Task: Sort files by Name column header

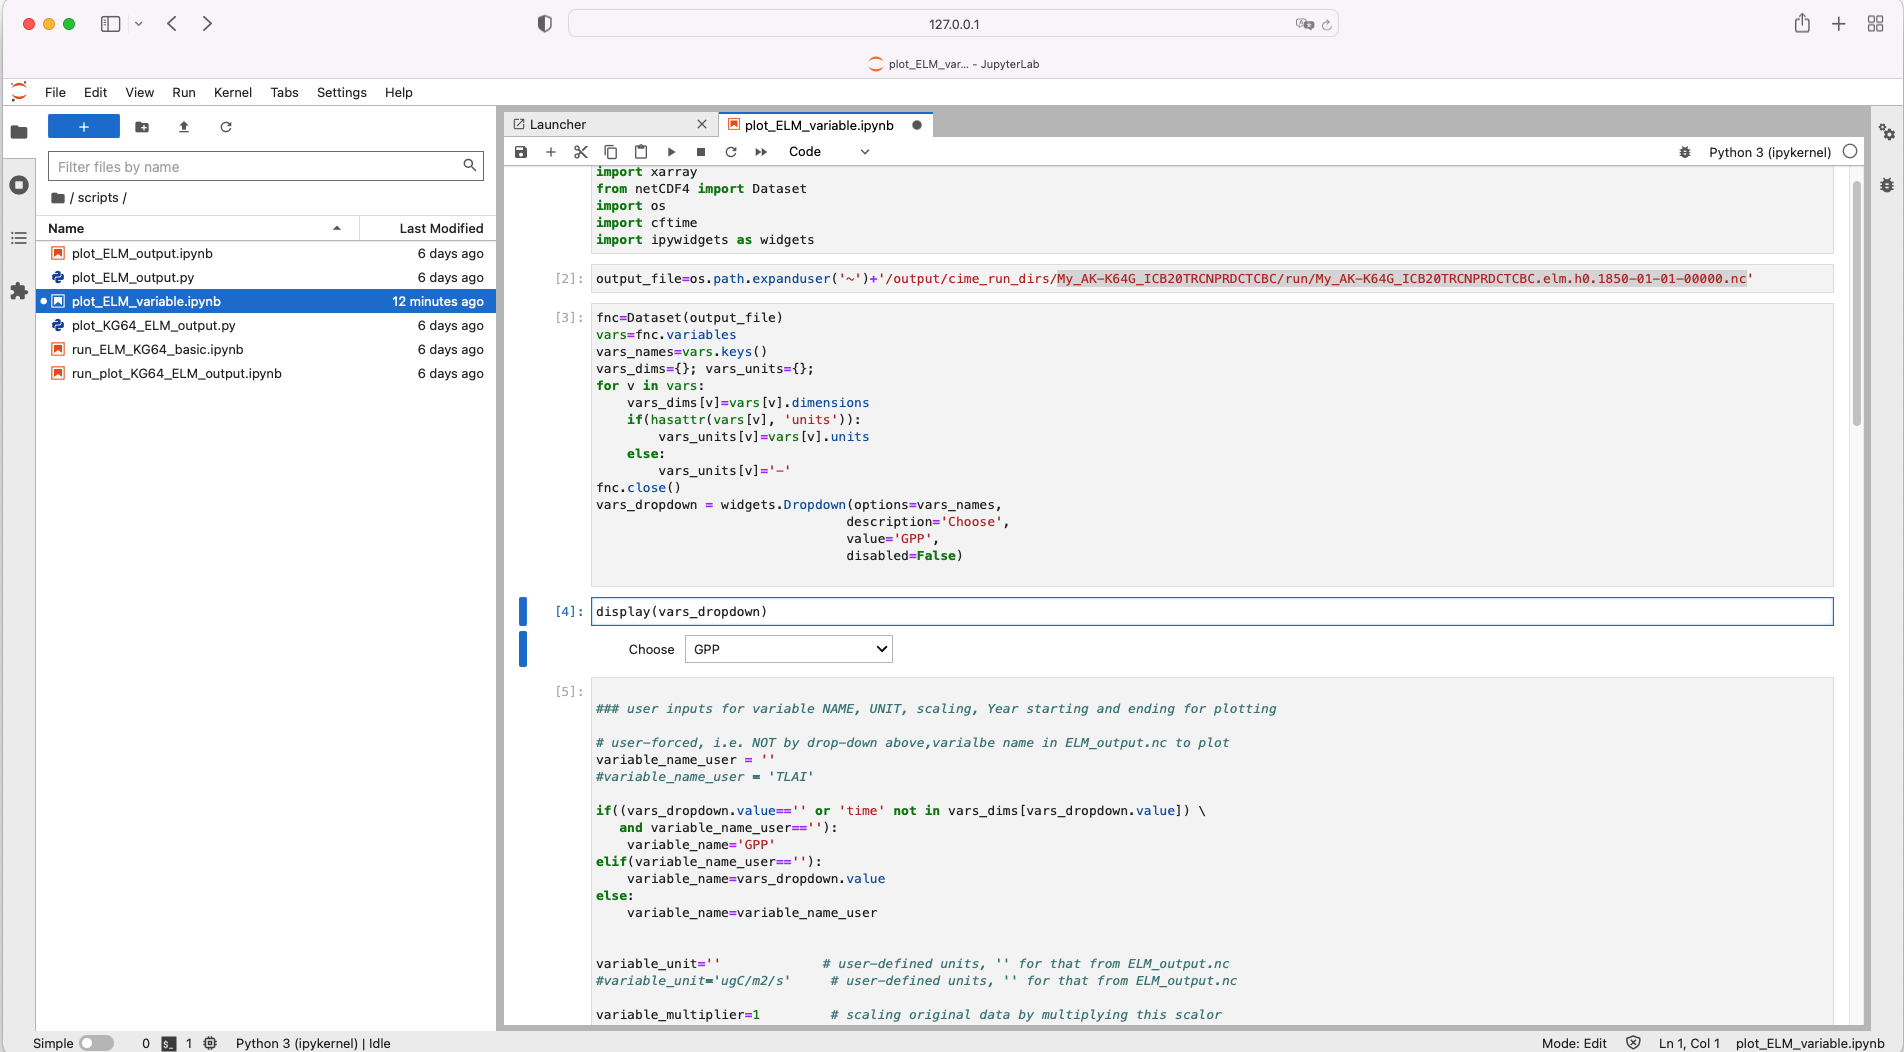Action: pos(197,228)
